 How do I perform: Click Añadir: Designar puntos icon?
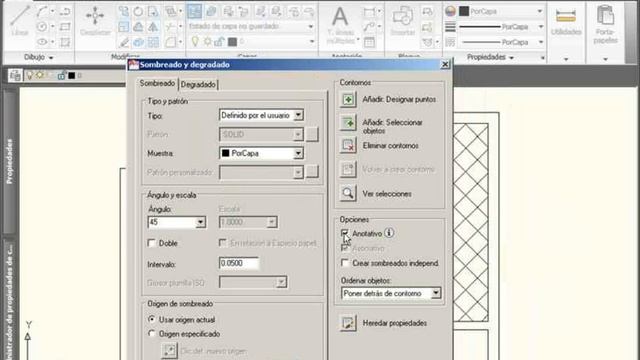click(348, 100)
